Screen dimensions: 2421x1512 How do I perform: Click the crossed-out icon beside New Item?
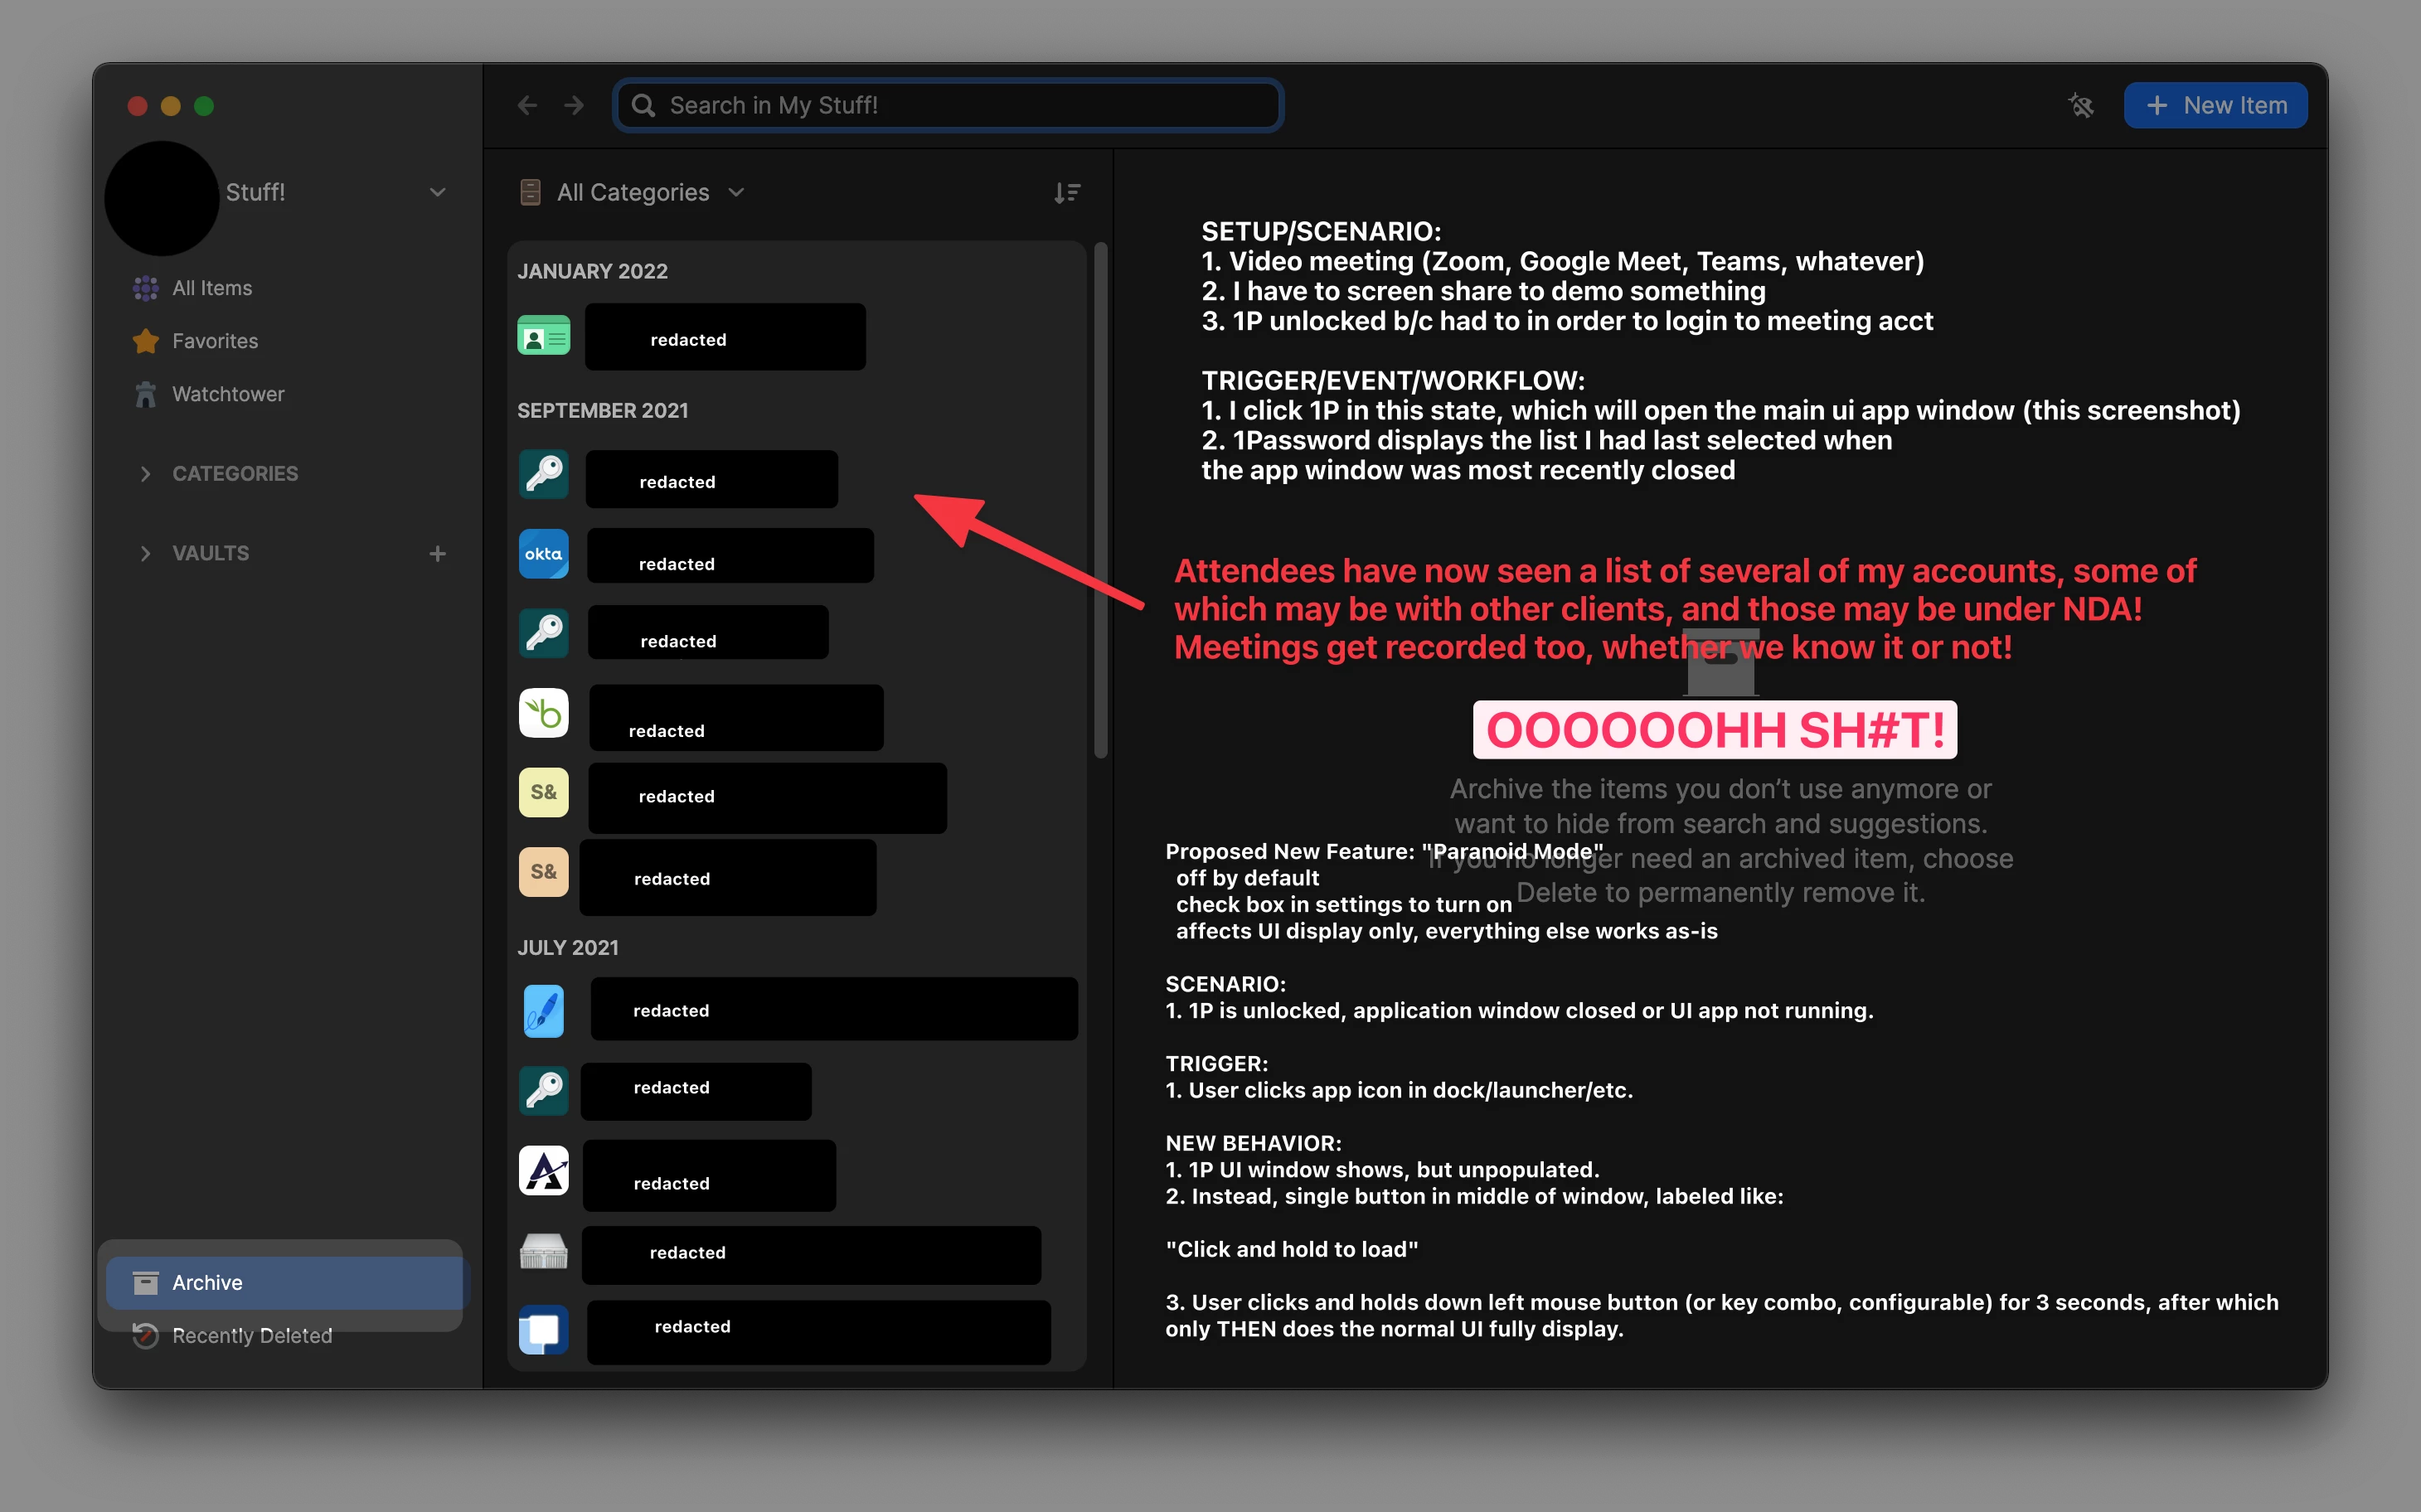coord(2080,105)
